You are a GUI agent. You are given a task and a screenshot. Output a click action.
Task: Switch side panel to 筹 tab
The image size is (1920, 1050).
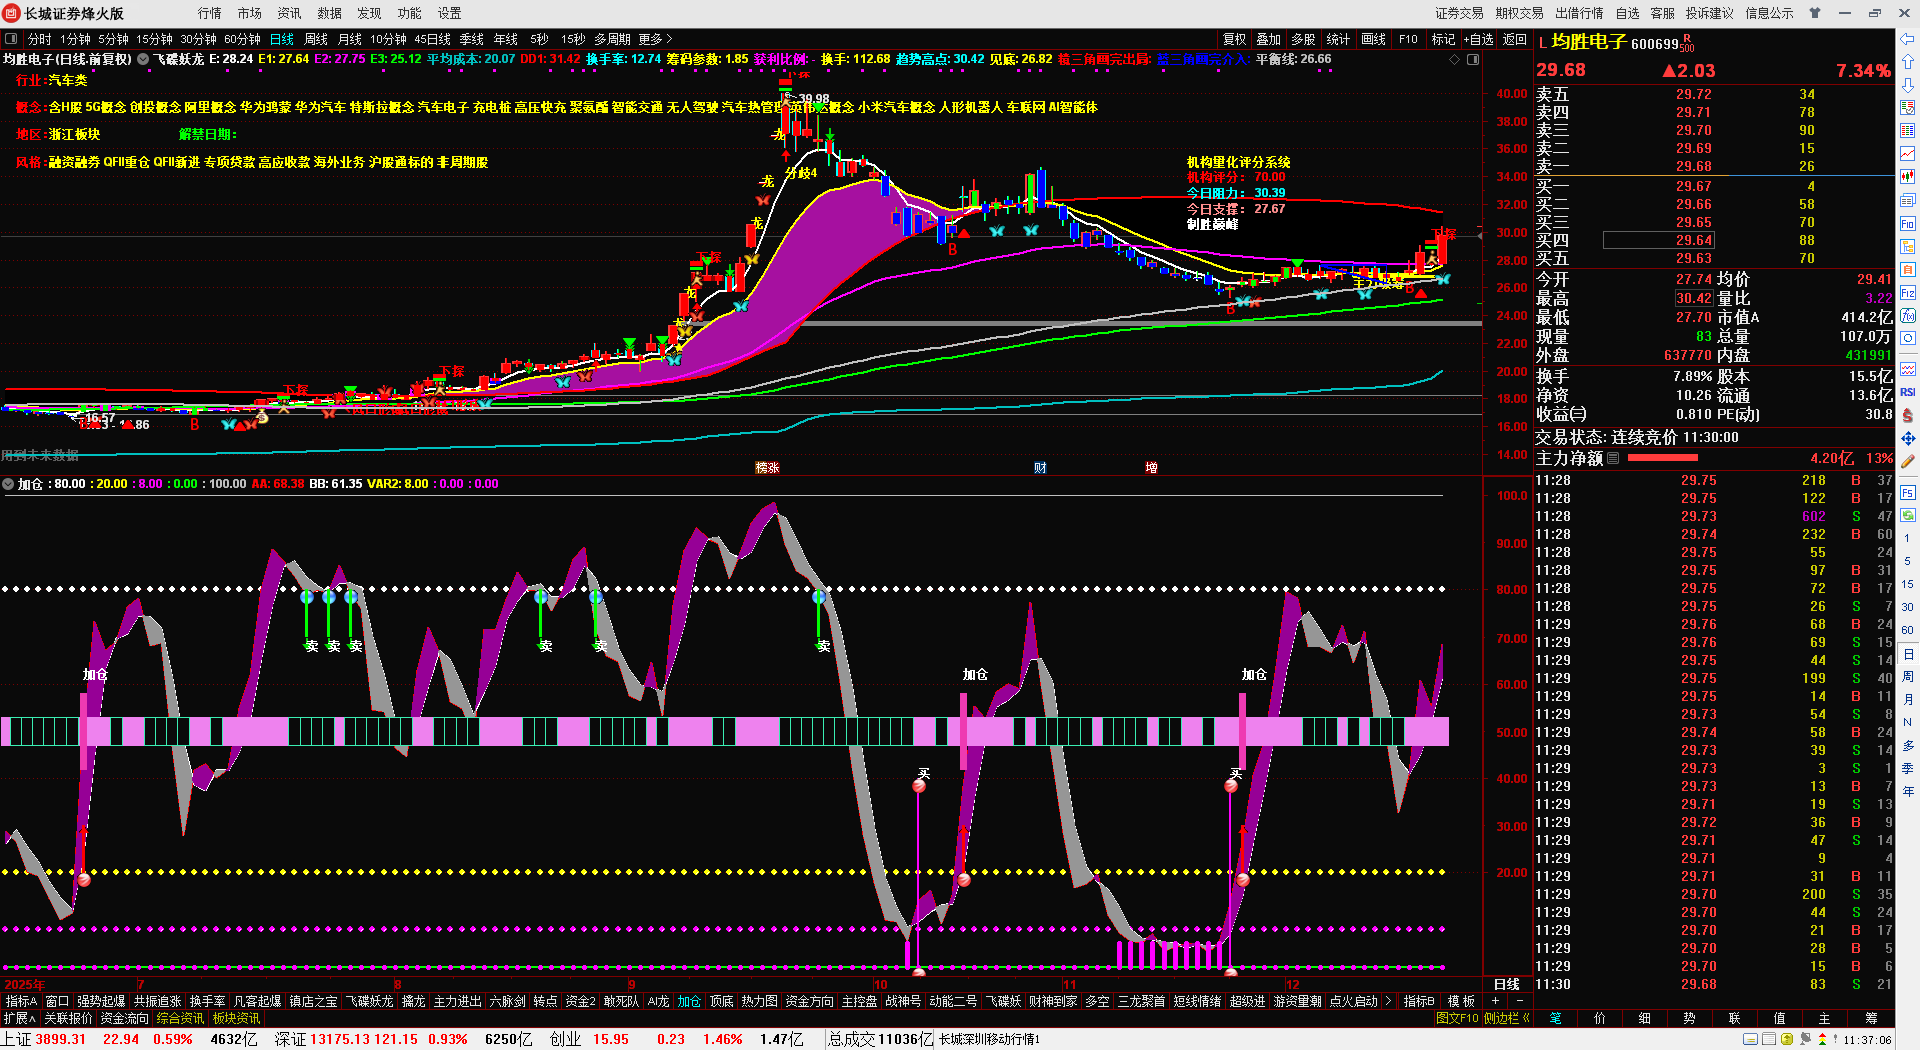(x=1871, y=1018)
